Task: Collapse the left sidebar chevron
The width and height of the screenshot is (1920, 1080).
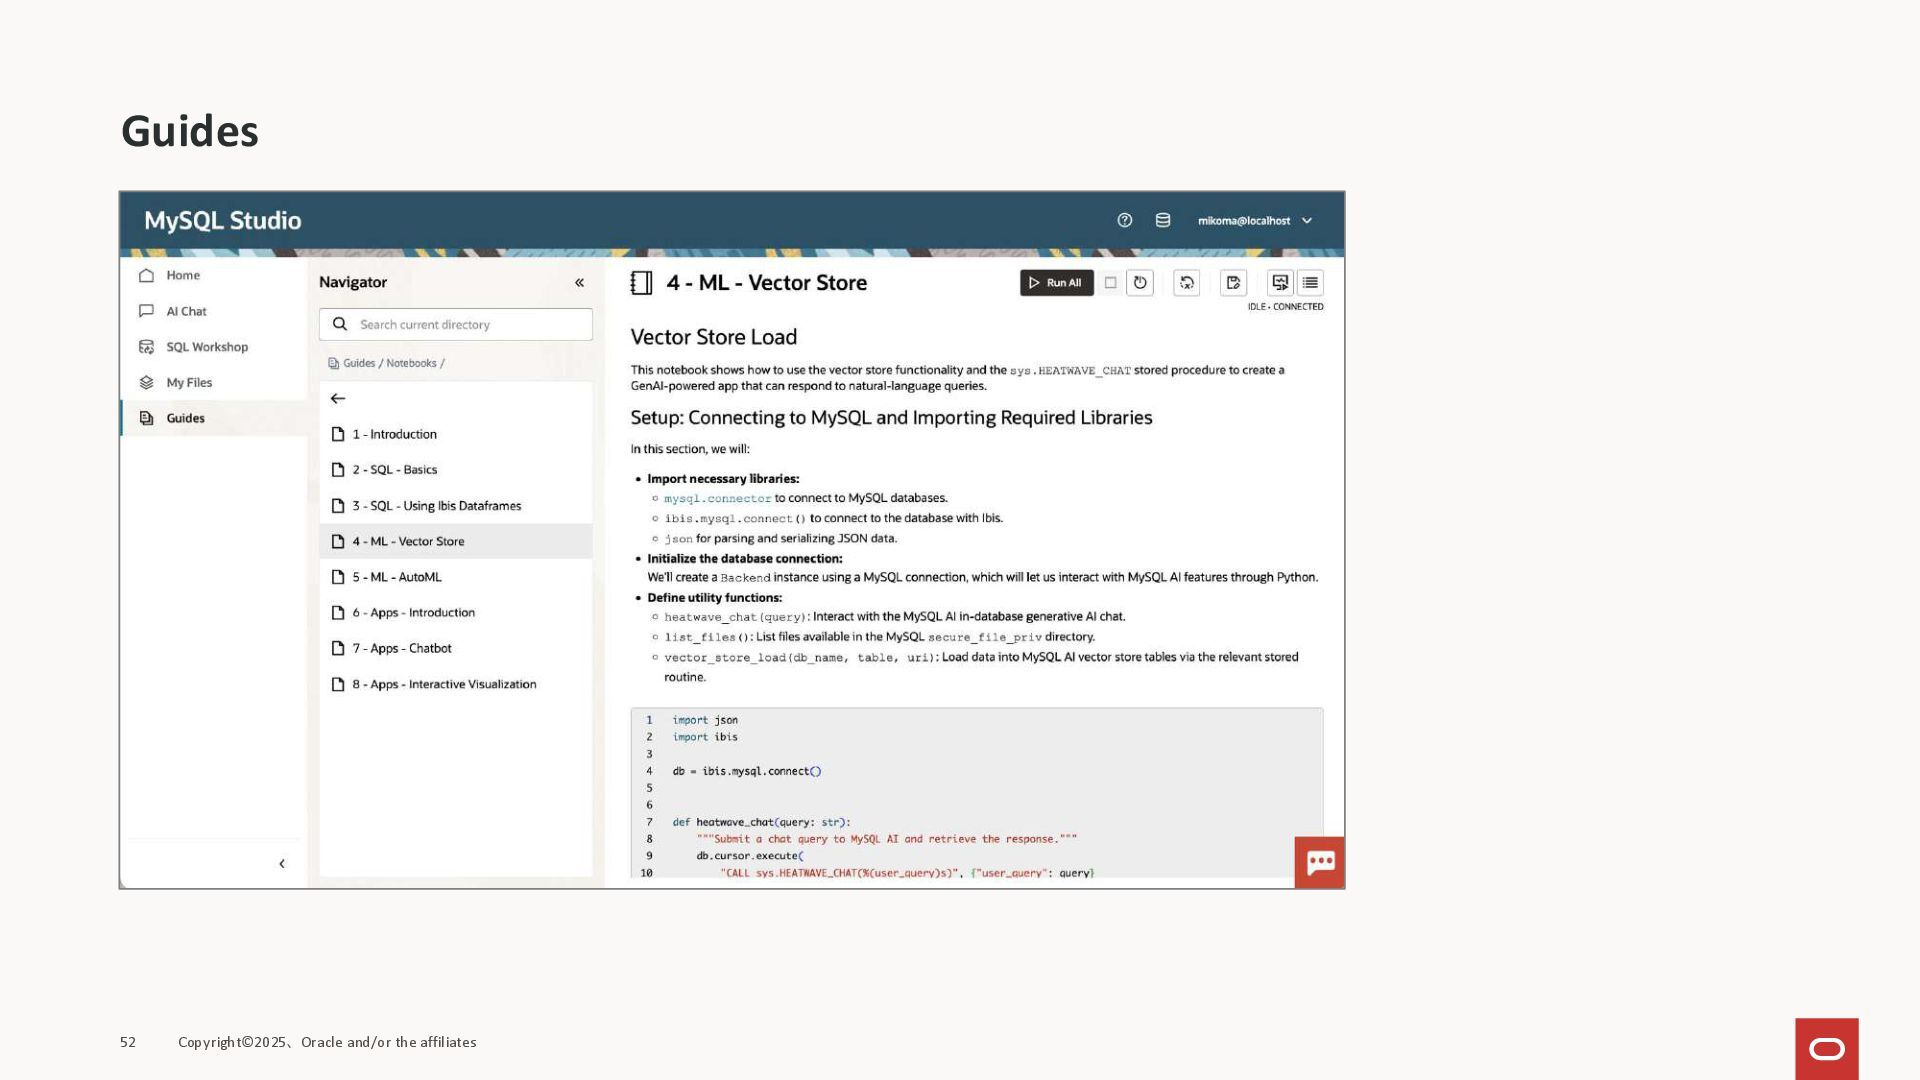Action: pyautogui.click(x=282, y=863)
